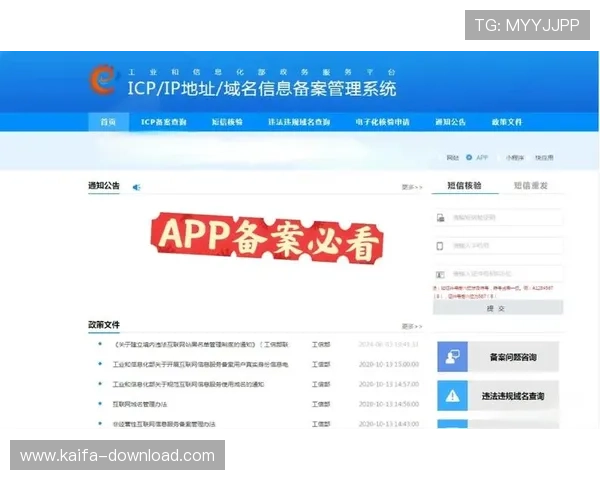This screenshot has width=600, height=480.
Task: Open 短信核验 in the navigation bar
Action: tap(227, 122)
